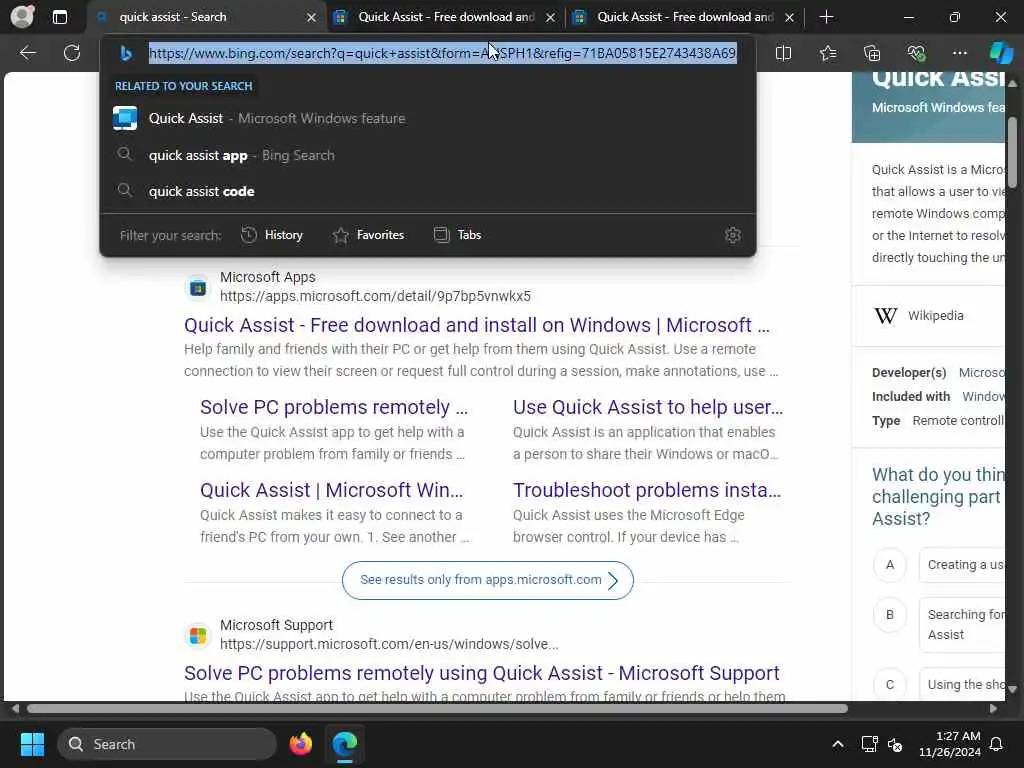Open the taskbar clock and date
This screenshot has width=1024, height=768.
950,744
